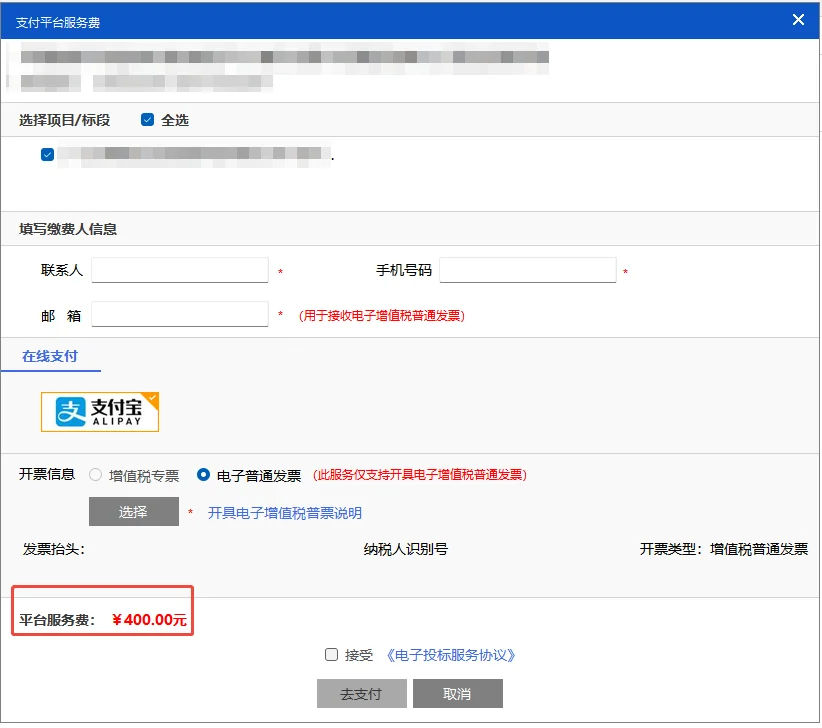Close the 支付平台服务费 payment dialog

click(797, 19)
